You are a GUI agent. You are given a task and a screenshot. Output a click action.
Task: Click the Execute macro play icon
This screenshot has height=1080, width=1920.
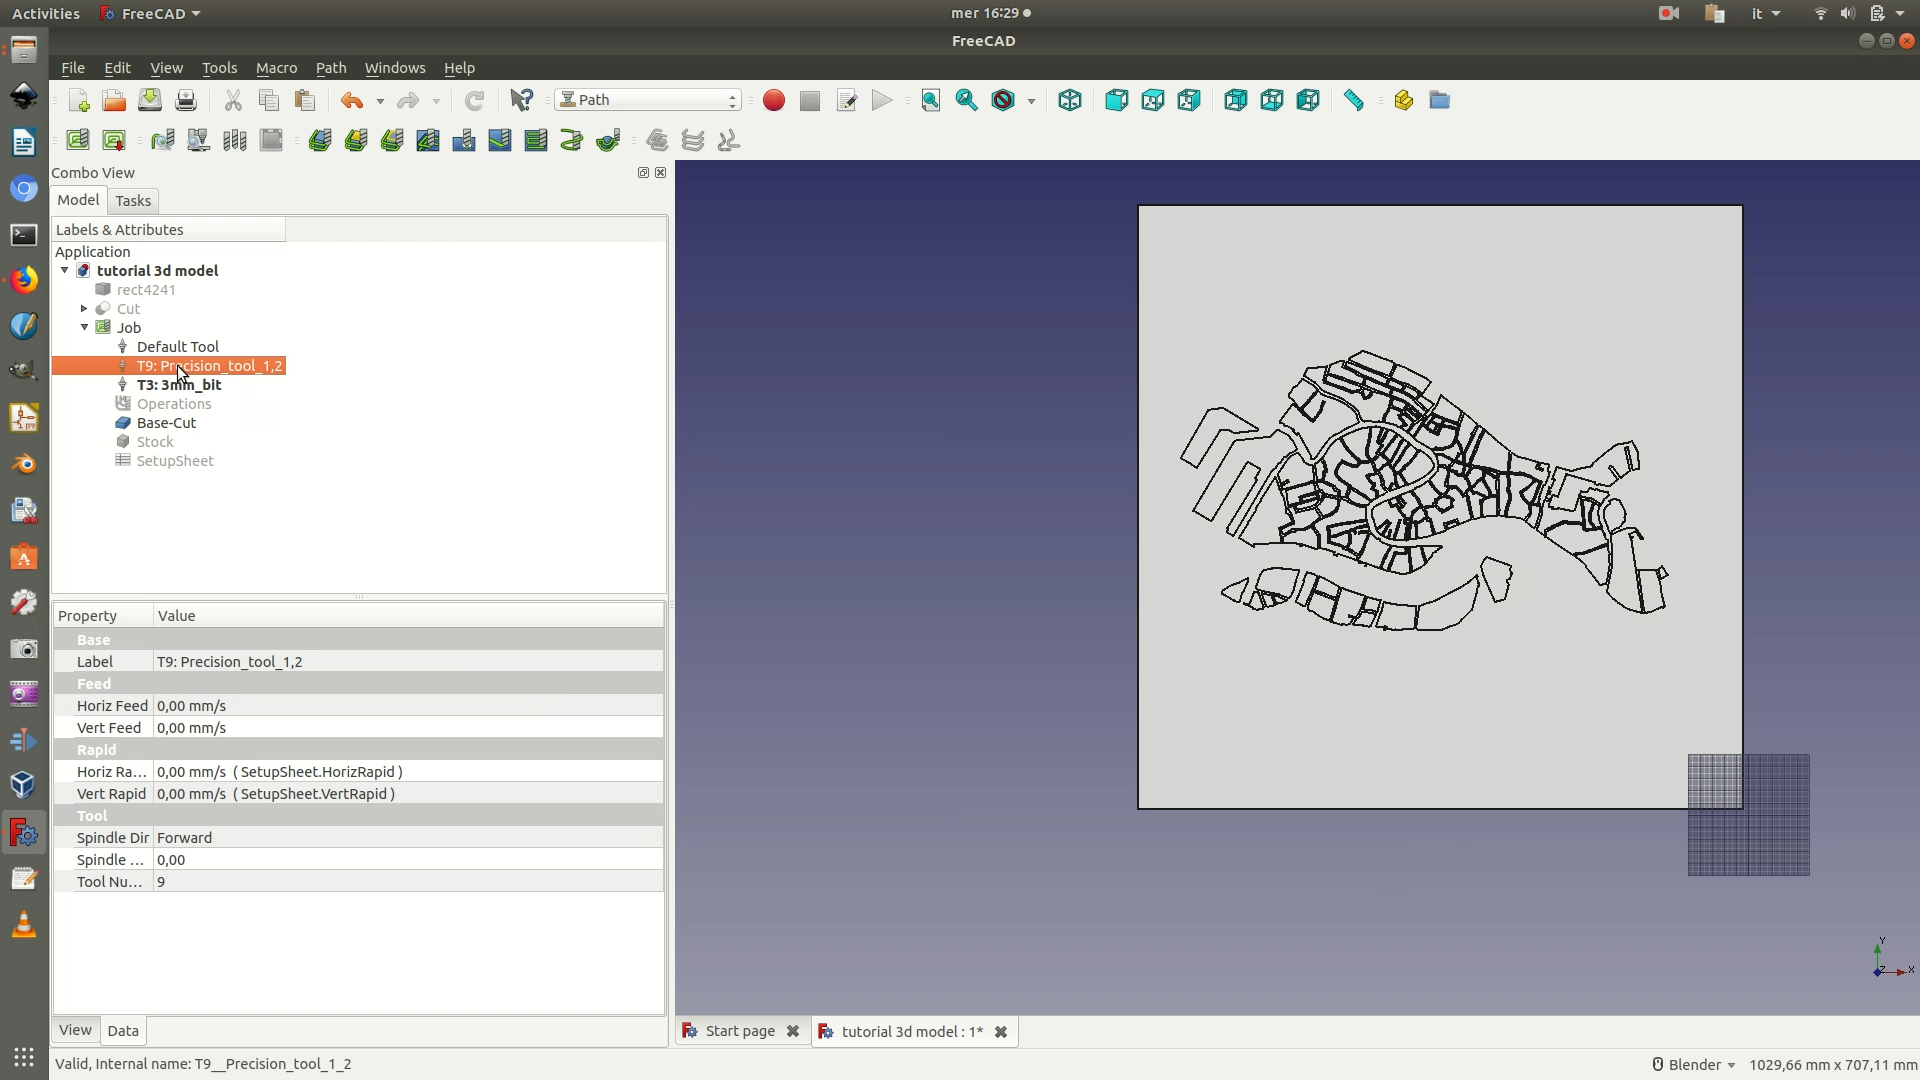pyautogui.click(x=882, y=100)
